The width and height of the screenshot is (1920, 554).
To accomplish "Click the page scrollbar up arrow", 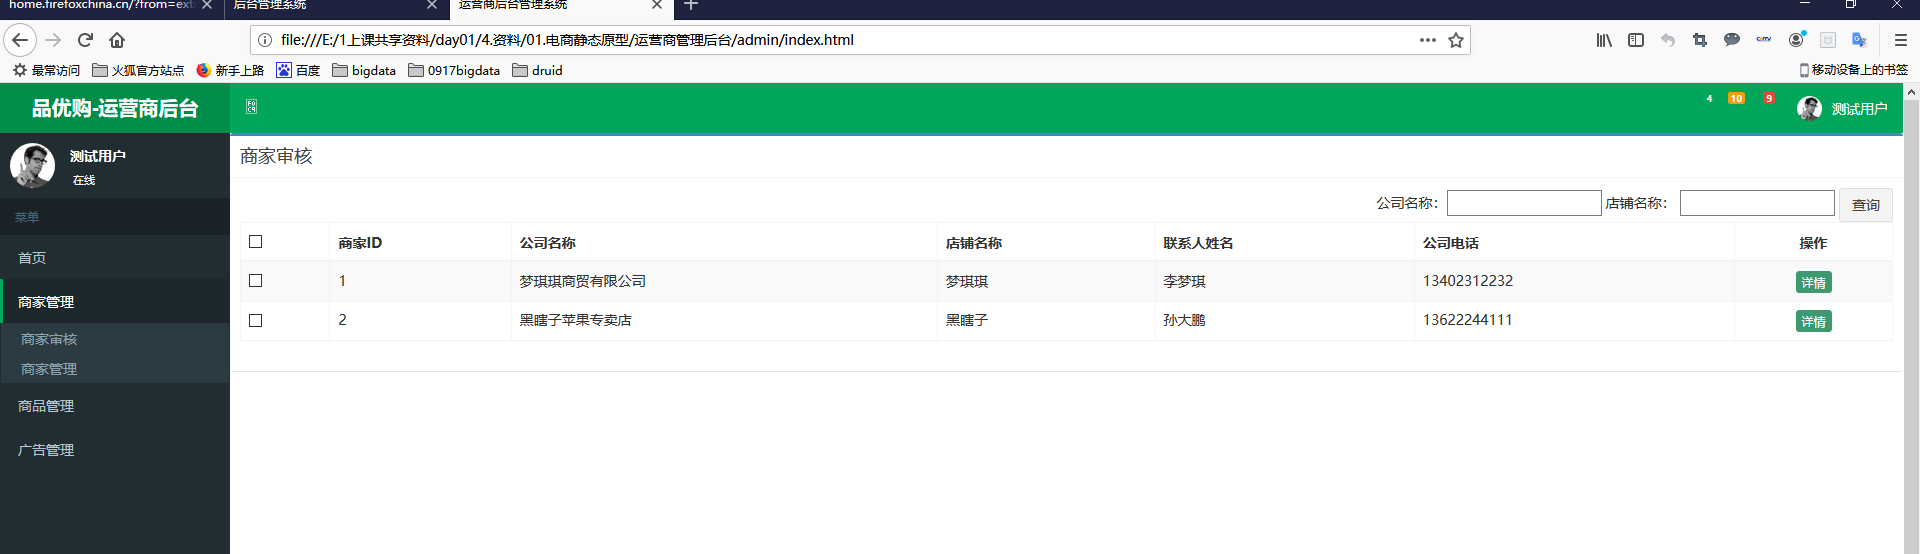I will (1911, 92).
